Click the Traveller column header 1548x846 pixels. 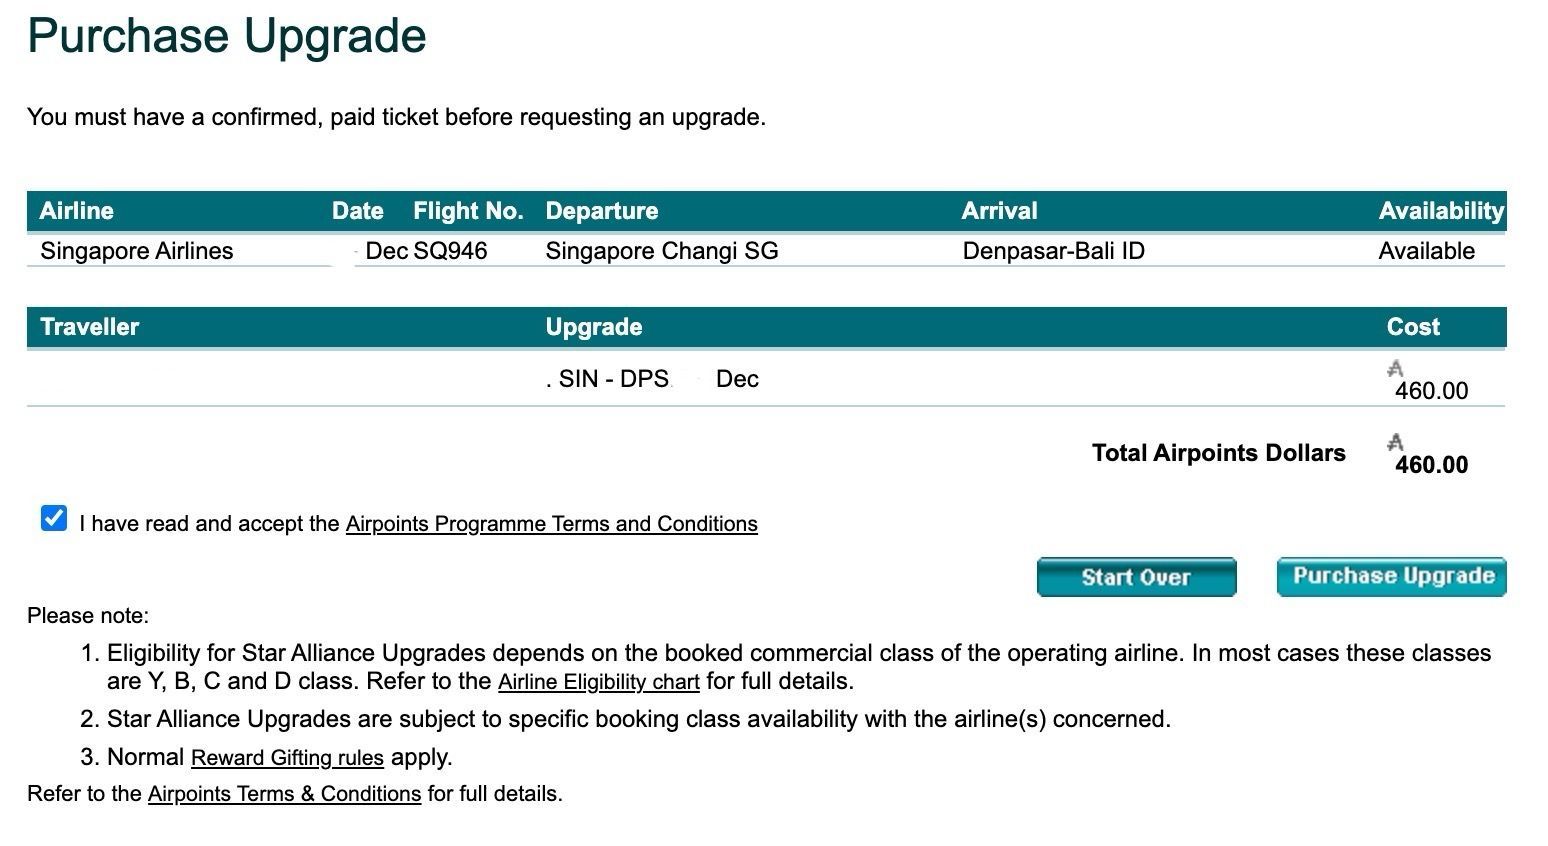[89, 327]
